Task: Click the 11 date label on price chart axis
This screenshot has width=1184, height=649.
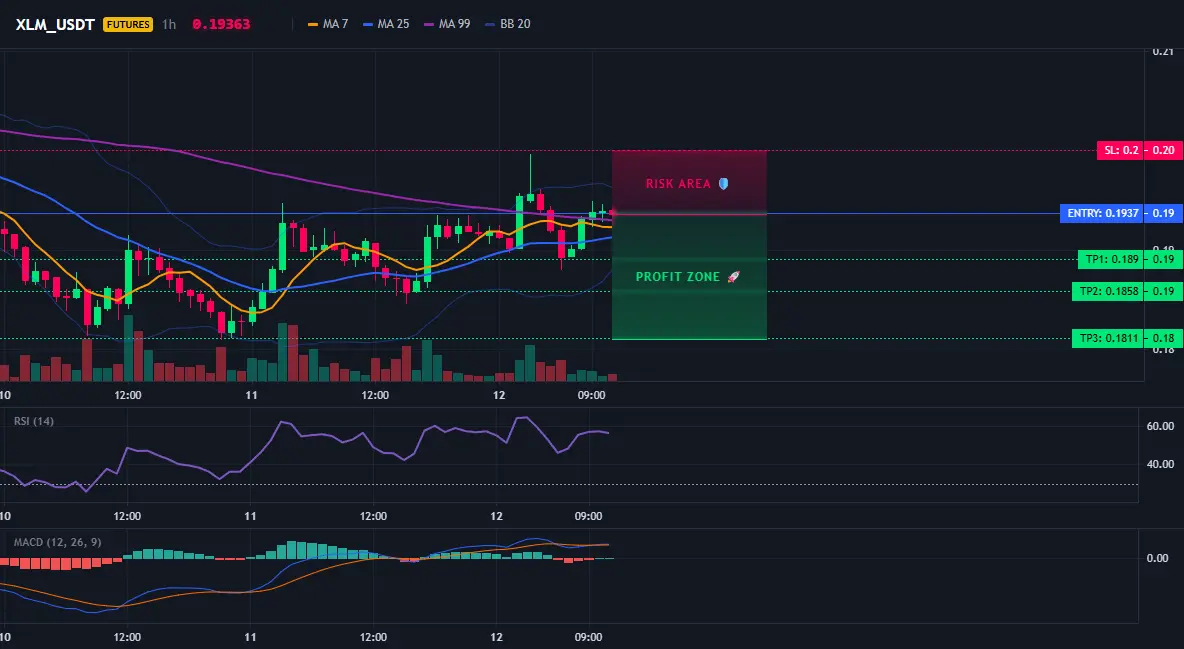Action: pos(251,395)
